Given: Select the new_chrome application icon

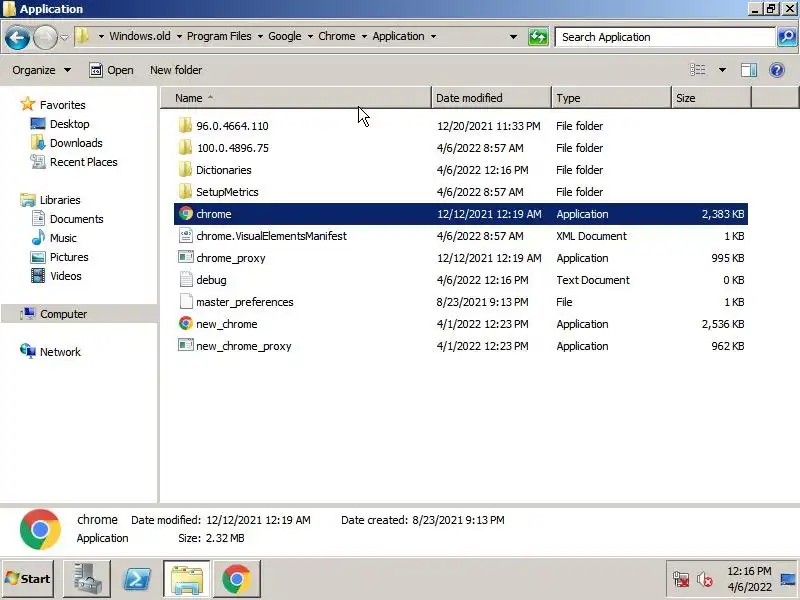Looking at the screenshot, I should coord(186,323).
